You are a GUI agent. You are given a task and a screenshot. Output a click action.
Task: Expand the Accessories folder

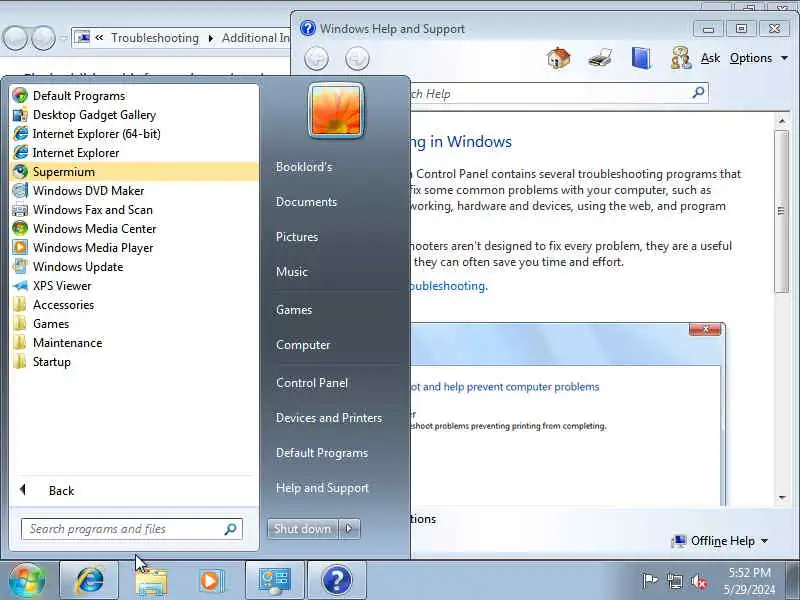(134, 305)
